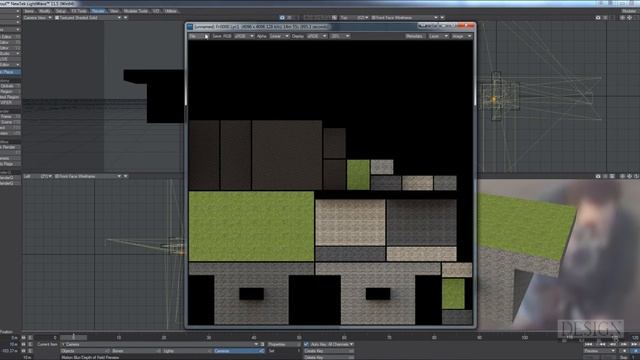Click the Metadata button in render window
The width and height of the screenshot is (640, 360).
[415, 36]
